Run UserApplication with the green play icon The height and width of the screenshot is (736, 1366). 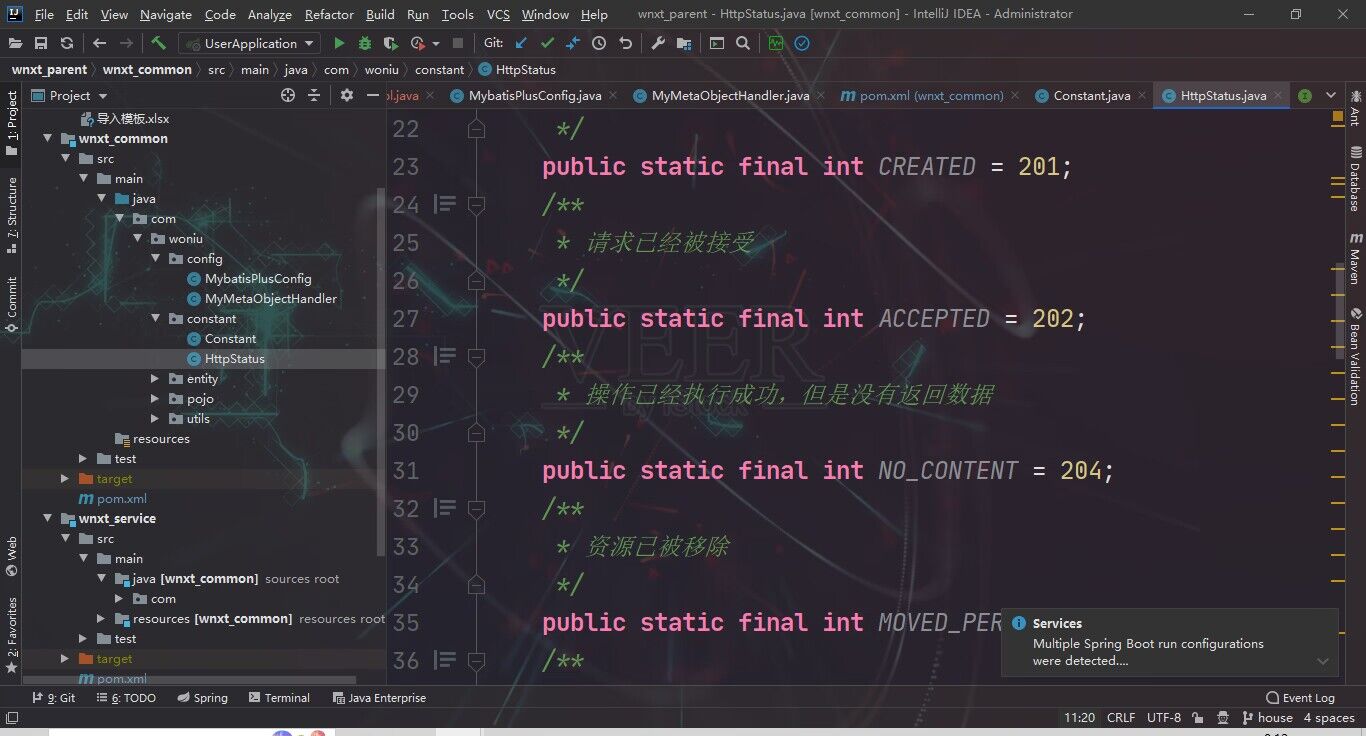point(339,43)
